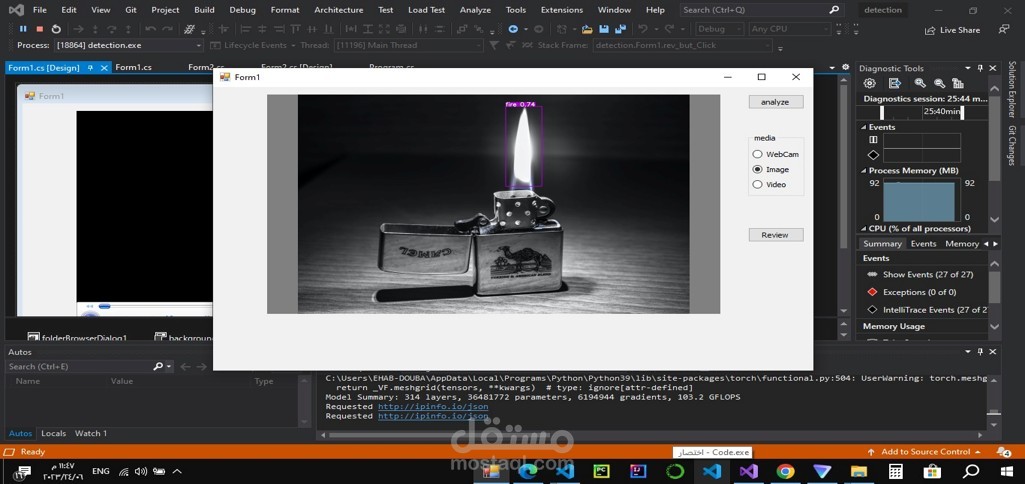This screenshot has width=1025, height=484.
Task: Open Diagnostic Tools settings gear
Action: click(869, 83)
